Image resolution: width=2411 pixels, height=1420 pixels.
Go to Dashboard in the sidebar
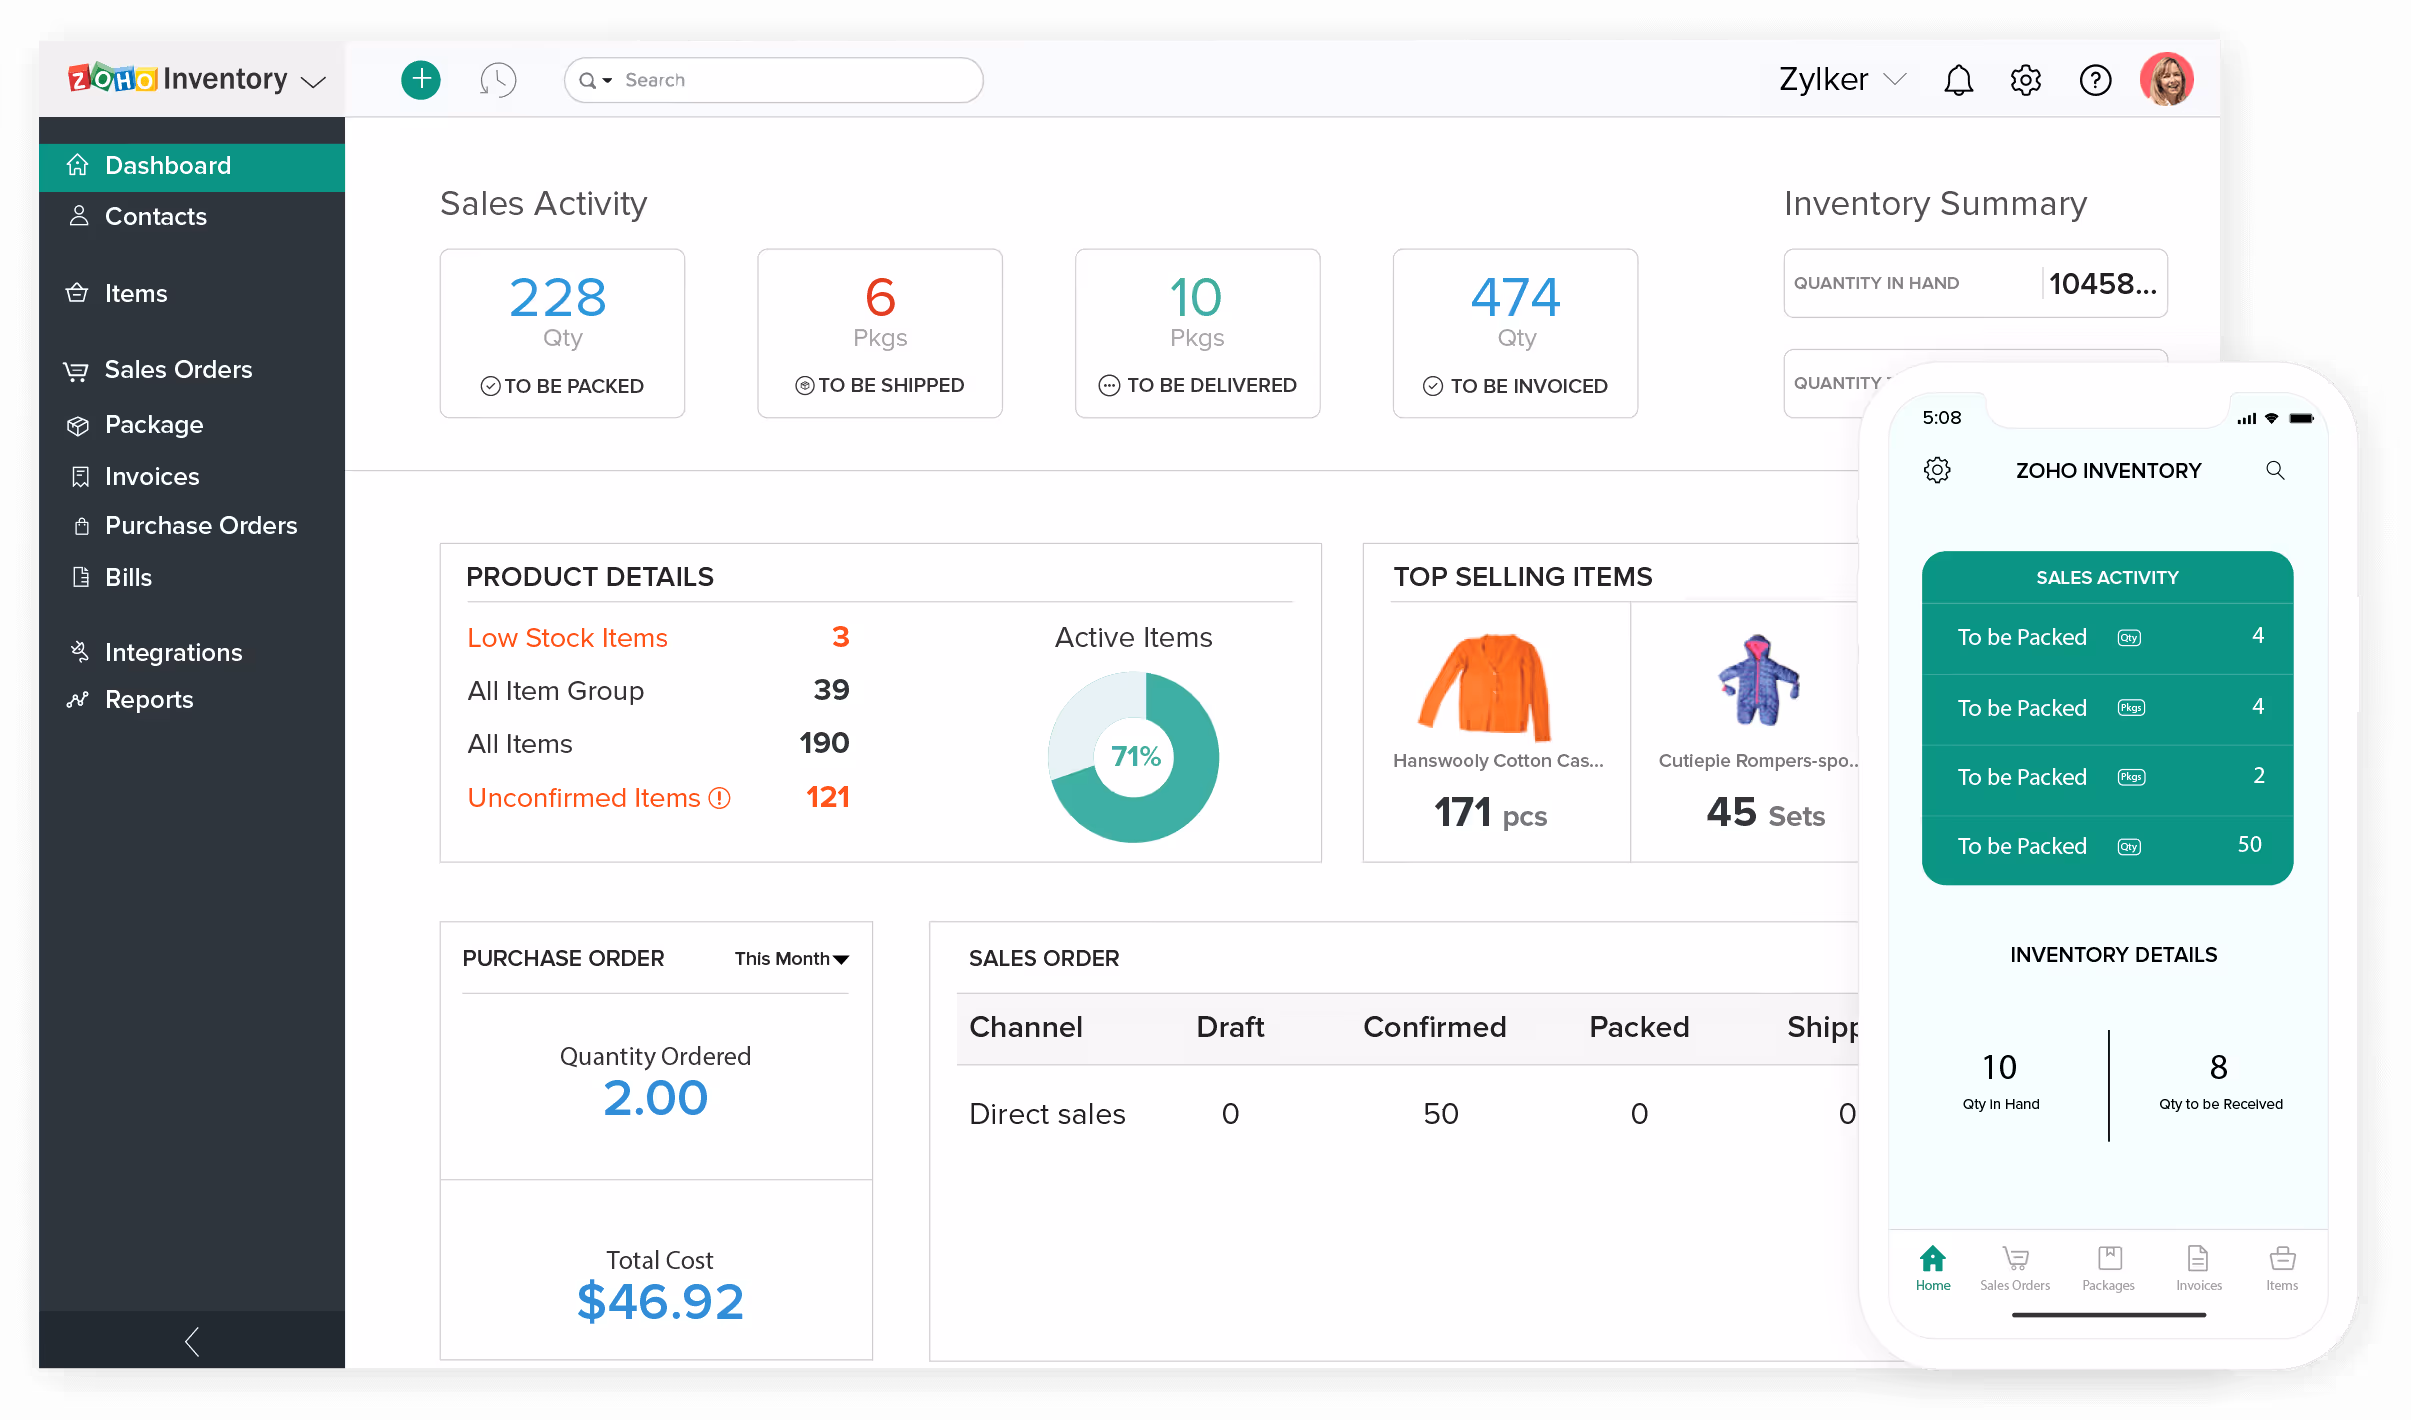pyautogui.click(x=192, y=166)
